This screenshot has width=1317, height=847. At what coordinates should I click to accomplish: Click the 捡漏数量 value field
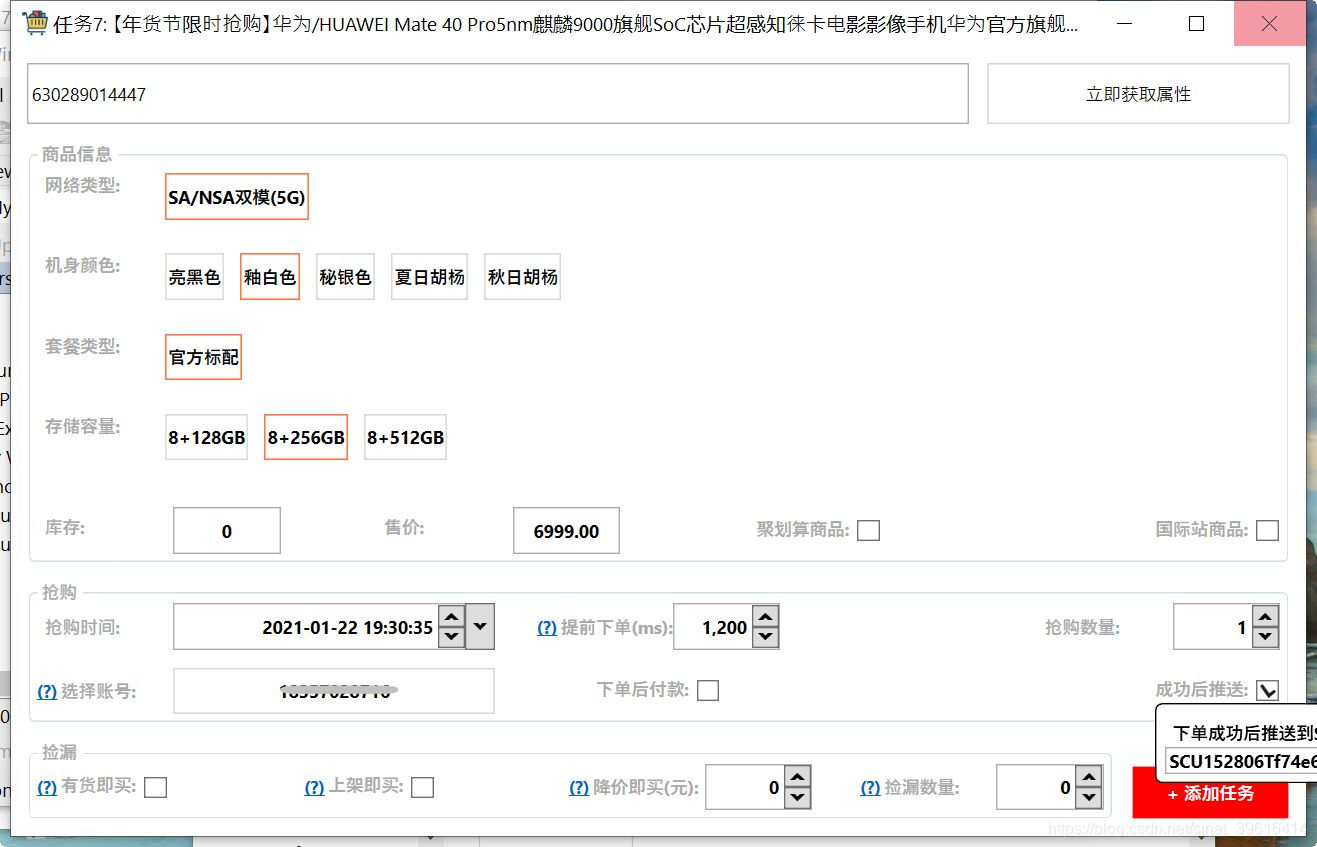[x=1036, y=787]
